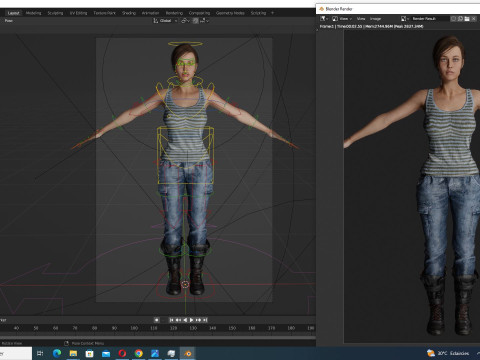Screen dimensions: 480x360
Task: Switch to the Modeling workspace tab
Action: coord(33,13)
